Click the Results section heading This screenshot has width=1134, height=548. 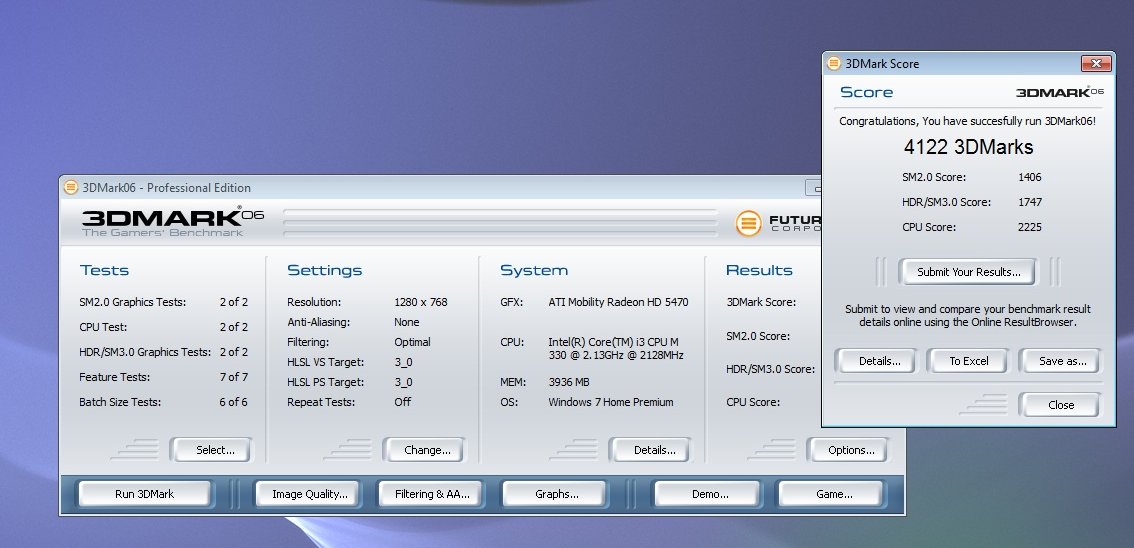[x=759, y=270]
